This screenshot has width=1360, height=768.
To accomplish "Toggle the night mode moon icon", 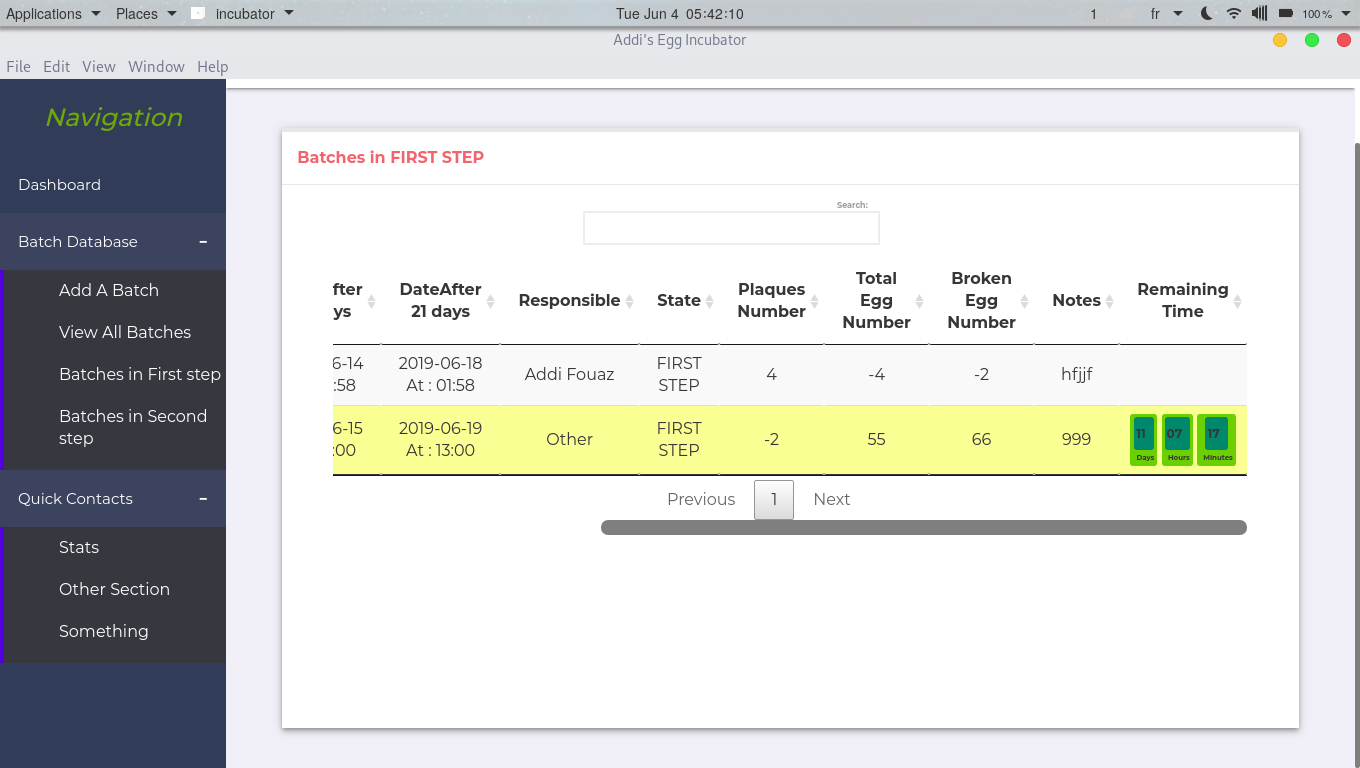I will pyautogui.click(x=1207, y=14).
